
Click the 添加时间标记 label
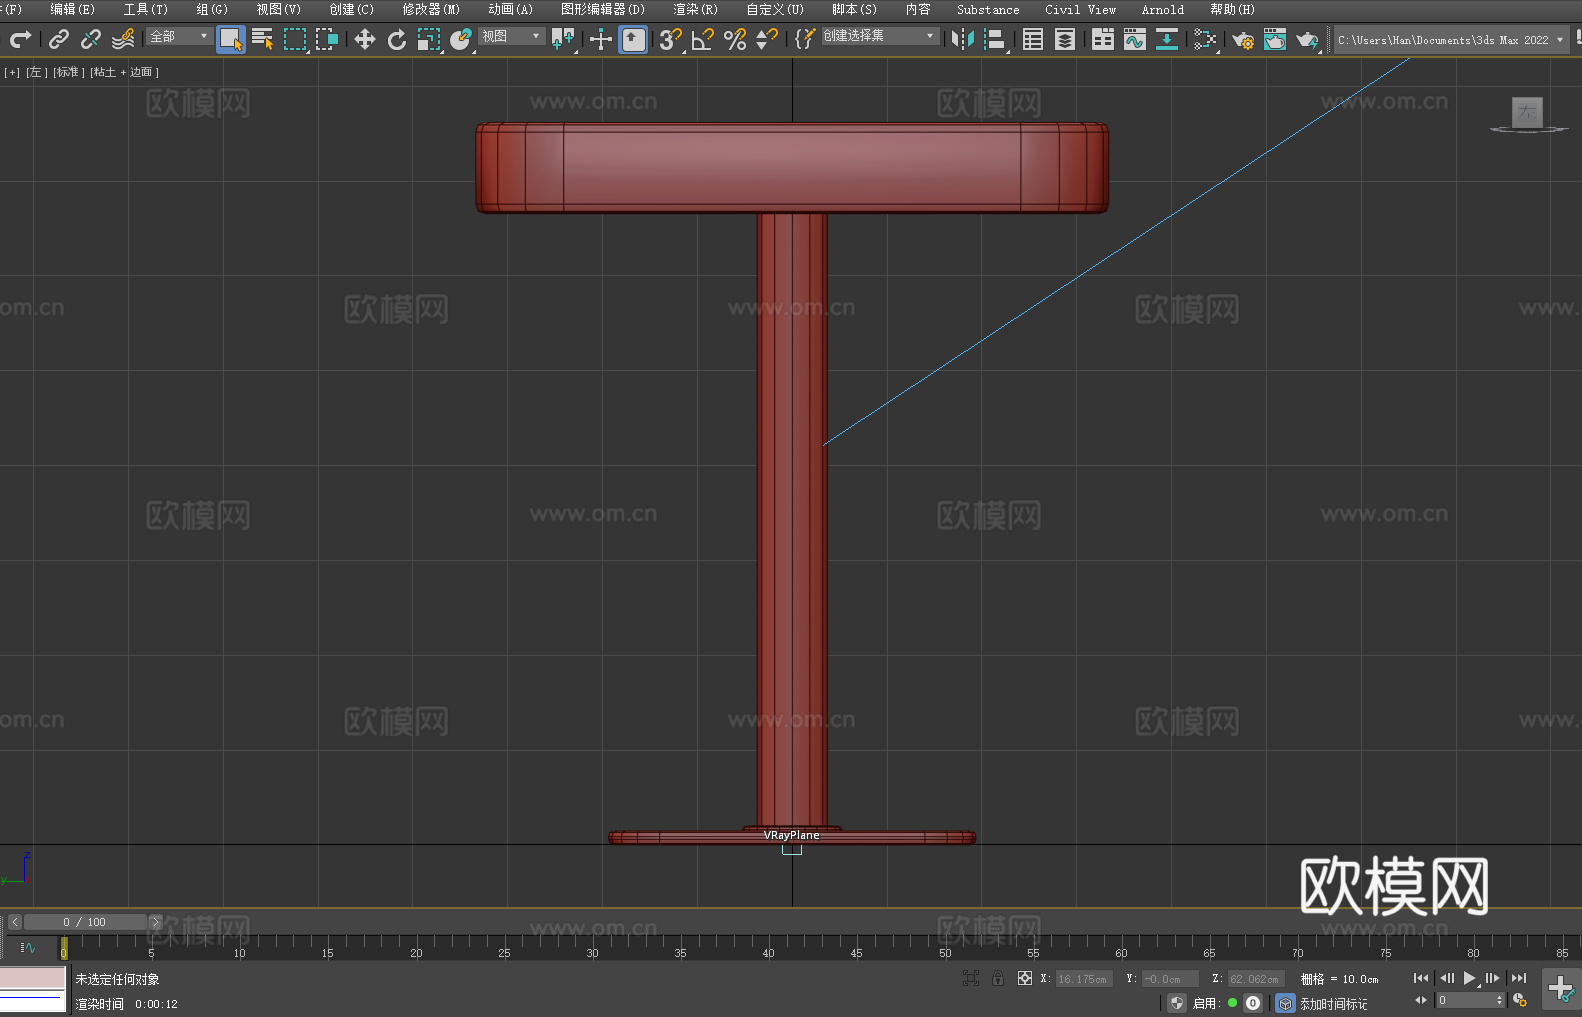1333,1004
